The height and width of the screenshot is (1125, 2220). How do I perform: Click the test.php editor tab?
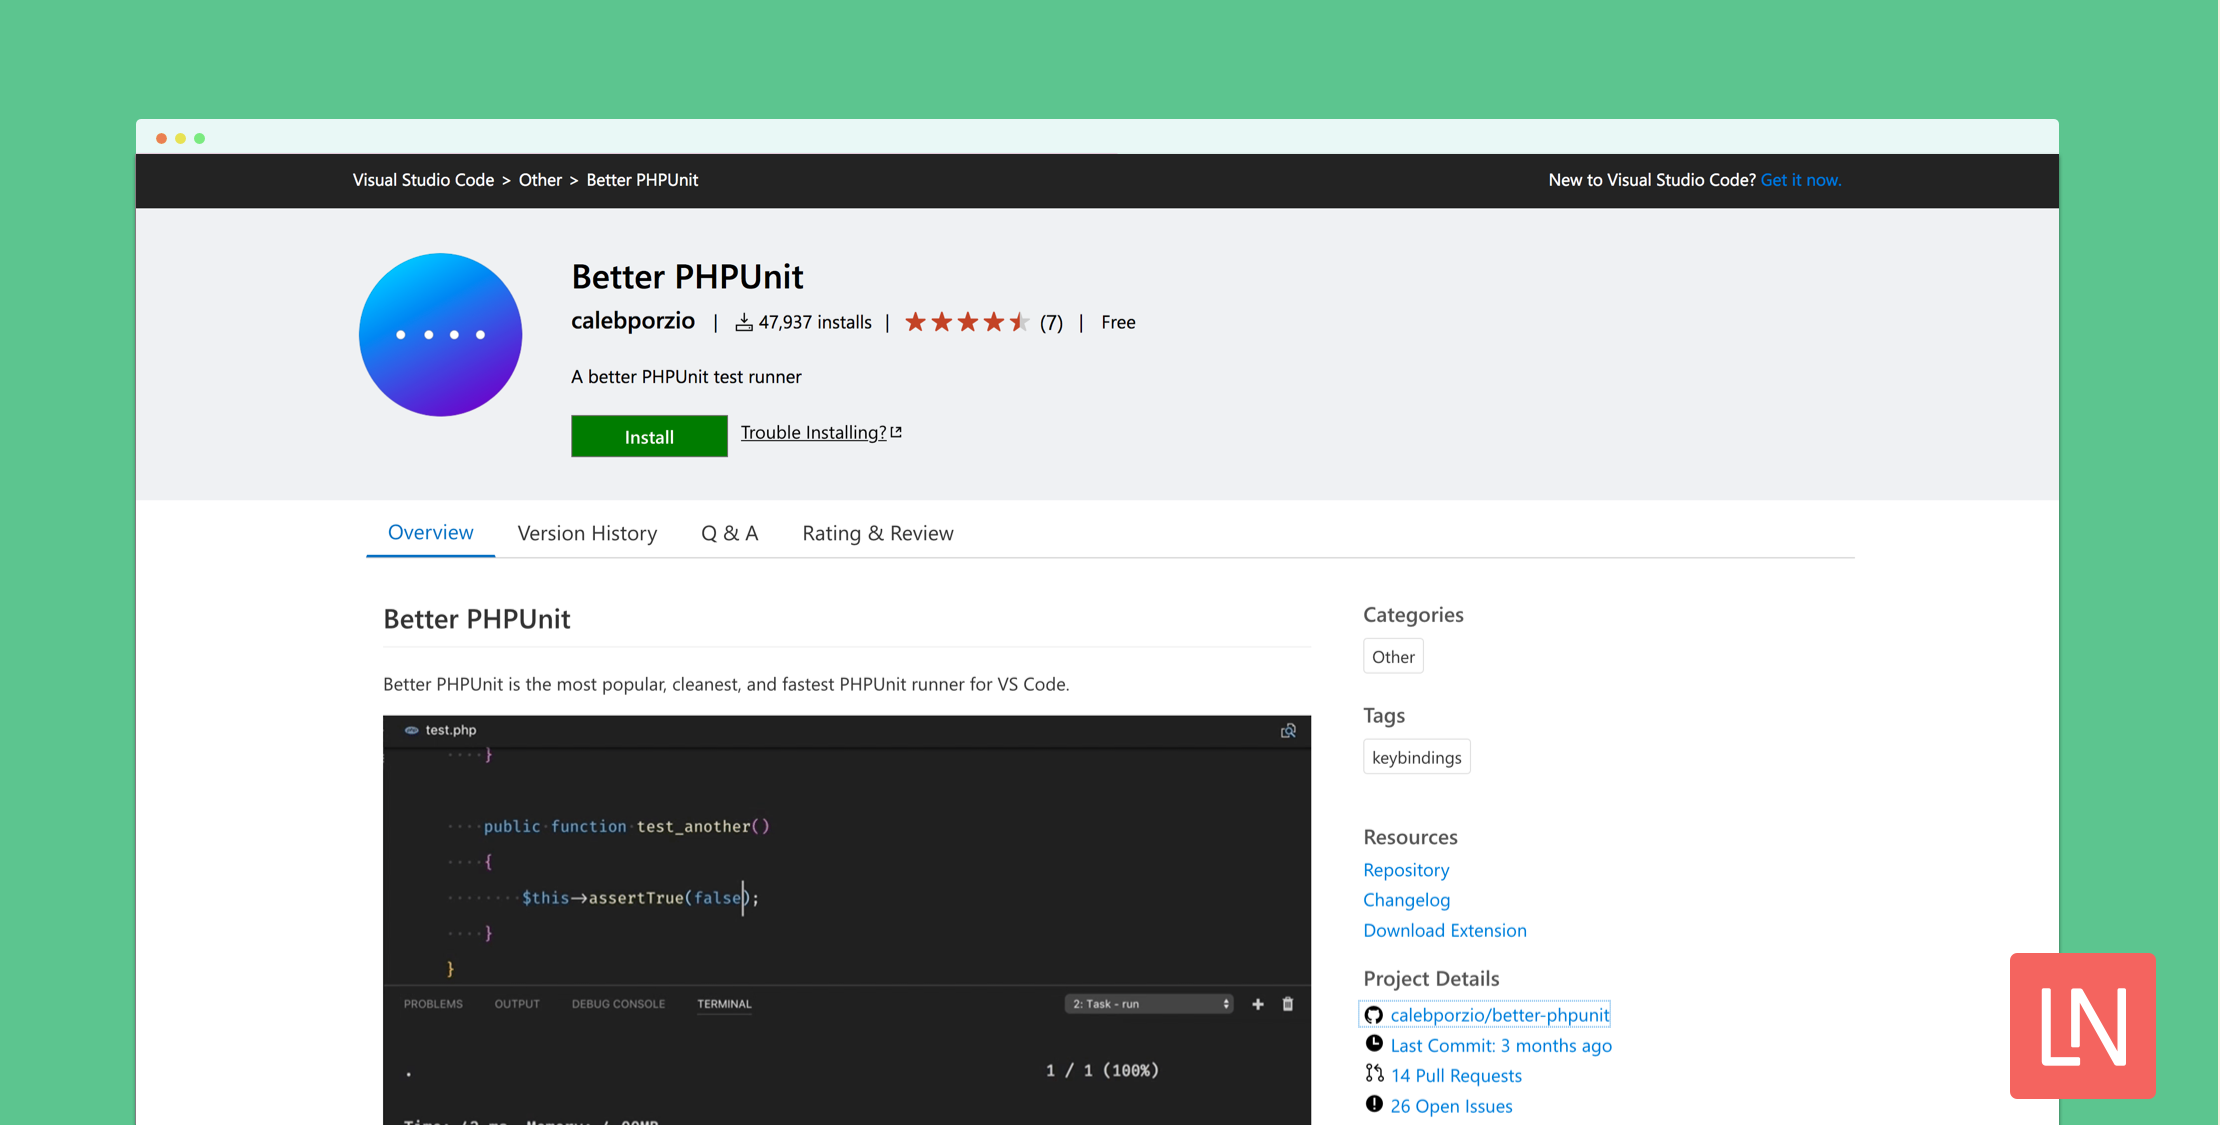pyautogui.click(x=440, y=730)
